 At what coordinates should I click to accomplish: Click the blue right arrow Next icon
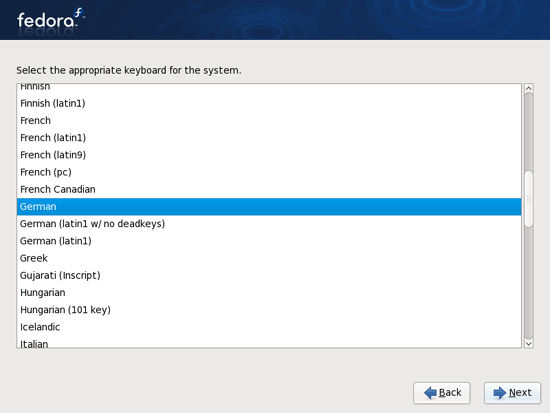(x=499, y=393)
